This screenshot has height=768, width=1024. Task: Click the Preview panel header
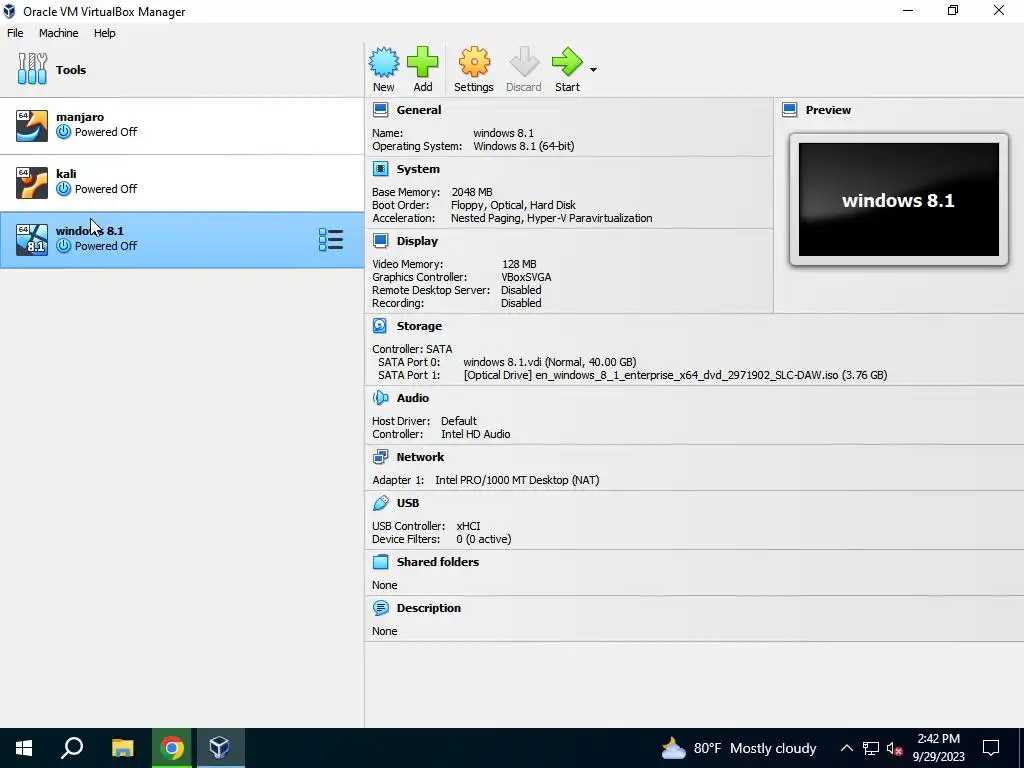click(828, 110)
